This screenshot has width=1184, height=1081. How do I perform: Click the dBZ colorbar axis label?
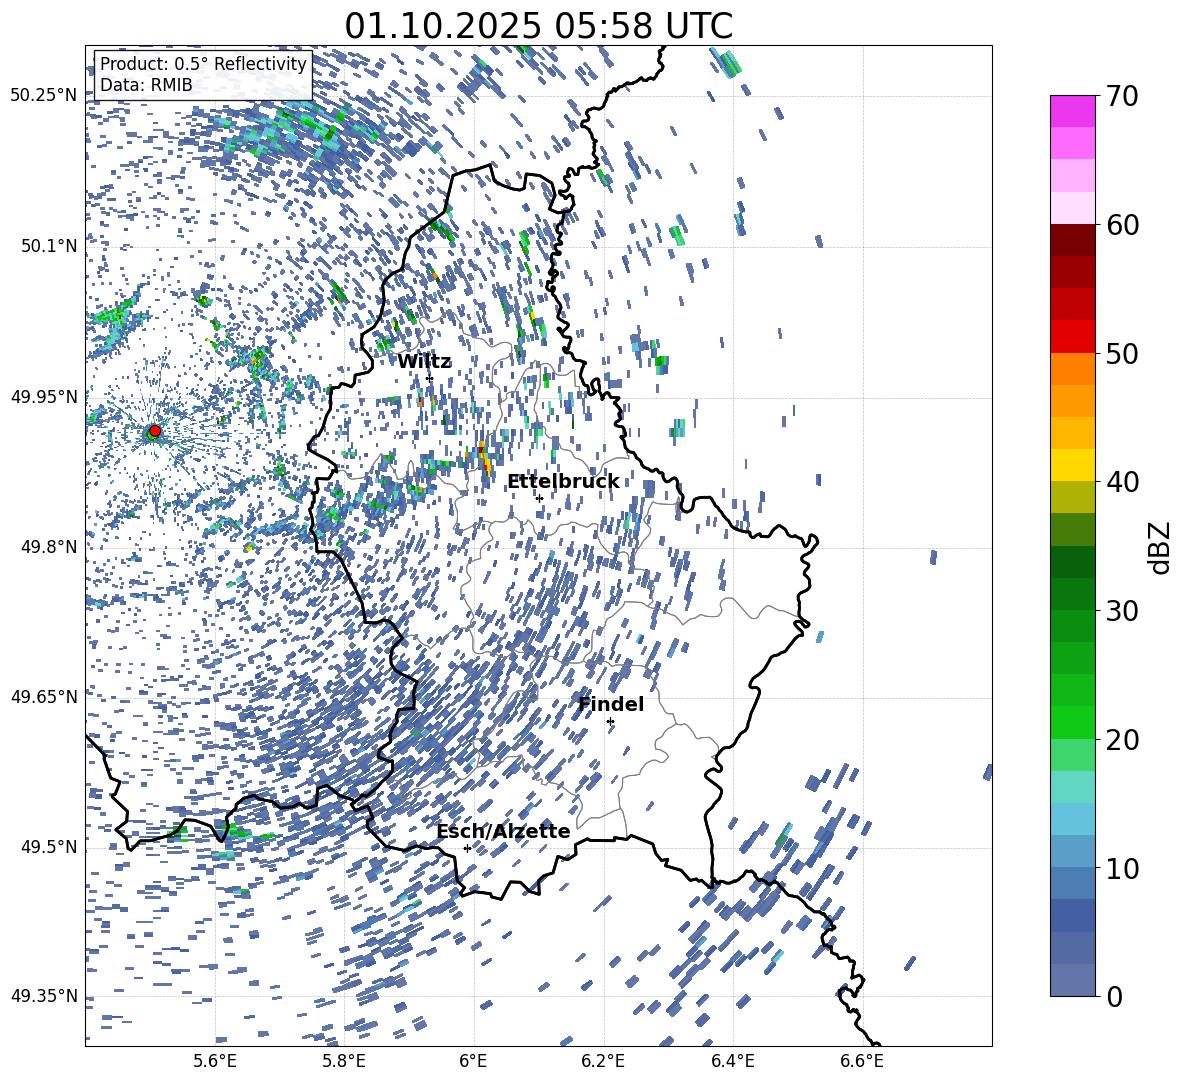click(1160, 547)
